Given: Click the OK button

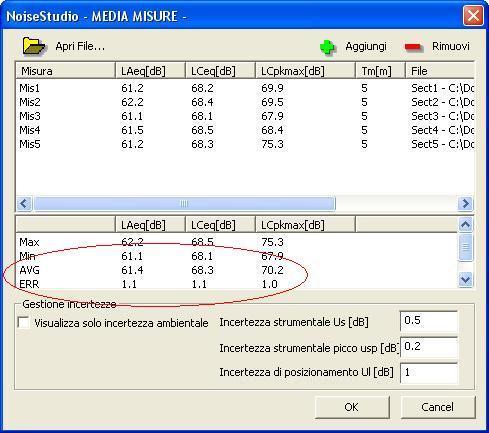Looking at the screenshot, I should coord(352,407).
